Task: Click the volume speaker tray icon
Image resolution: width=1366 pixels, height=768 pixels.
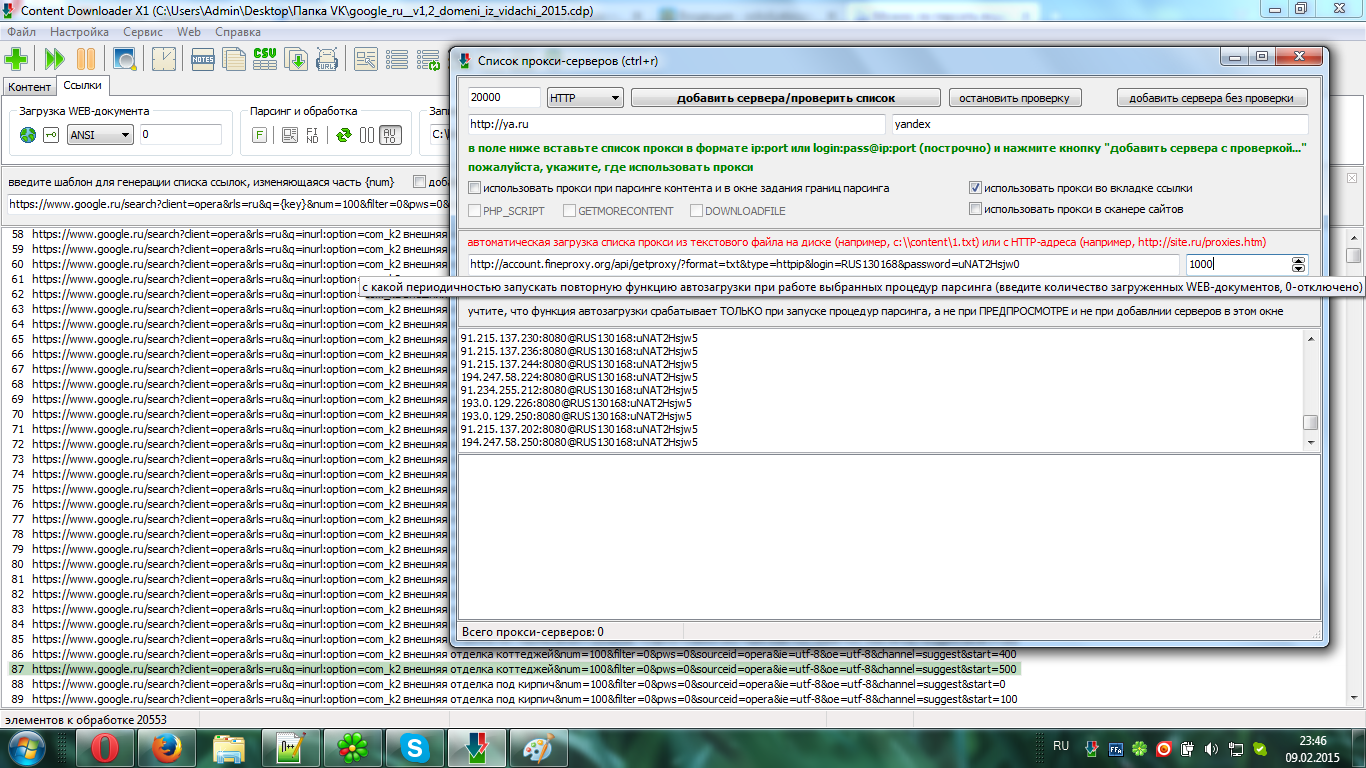Action: (x=1212, y=748)
